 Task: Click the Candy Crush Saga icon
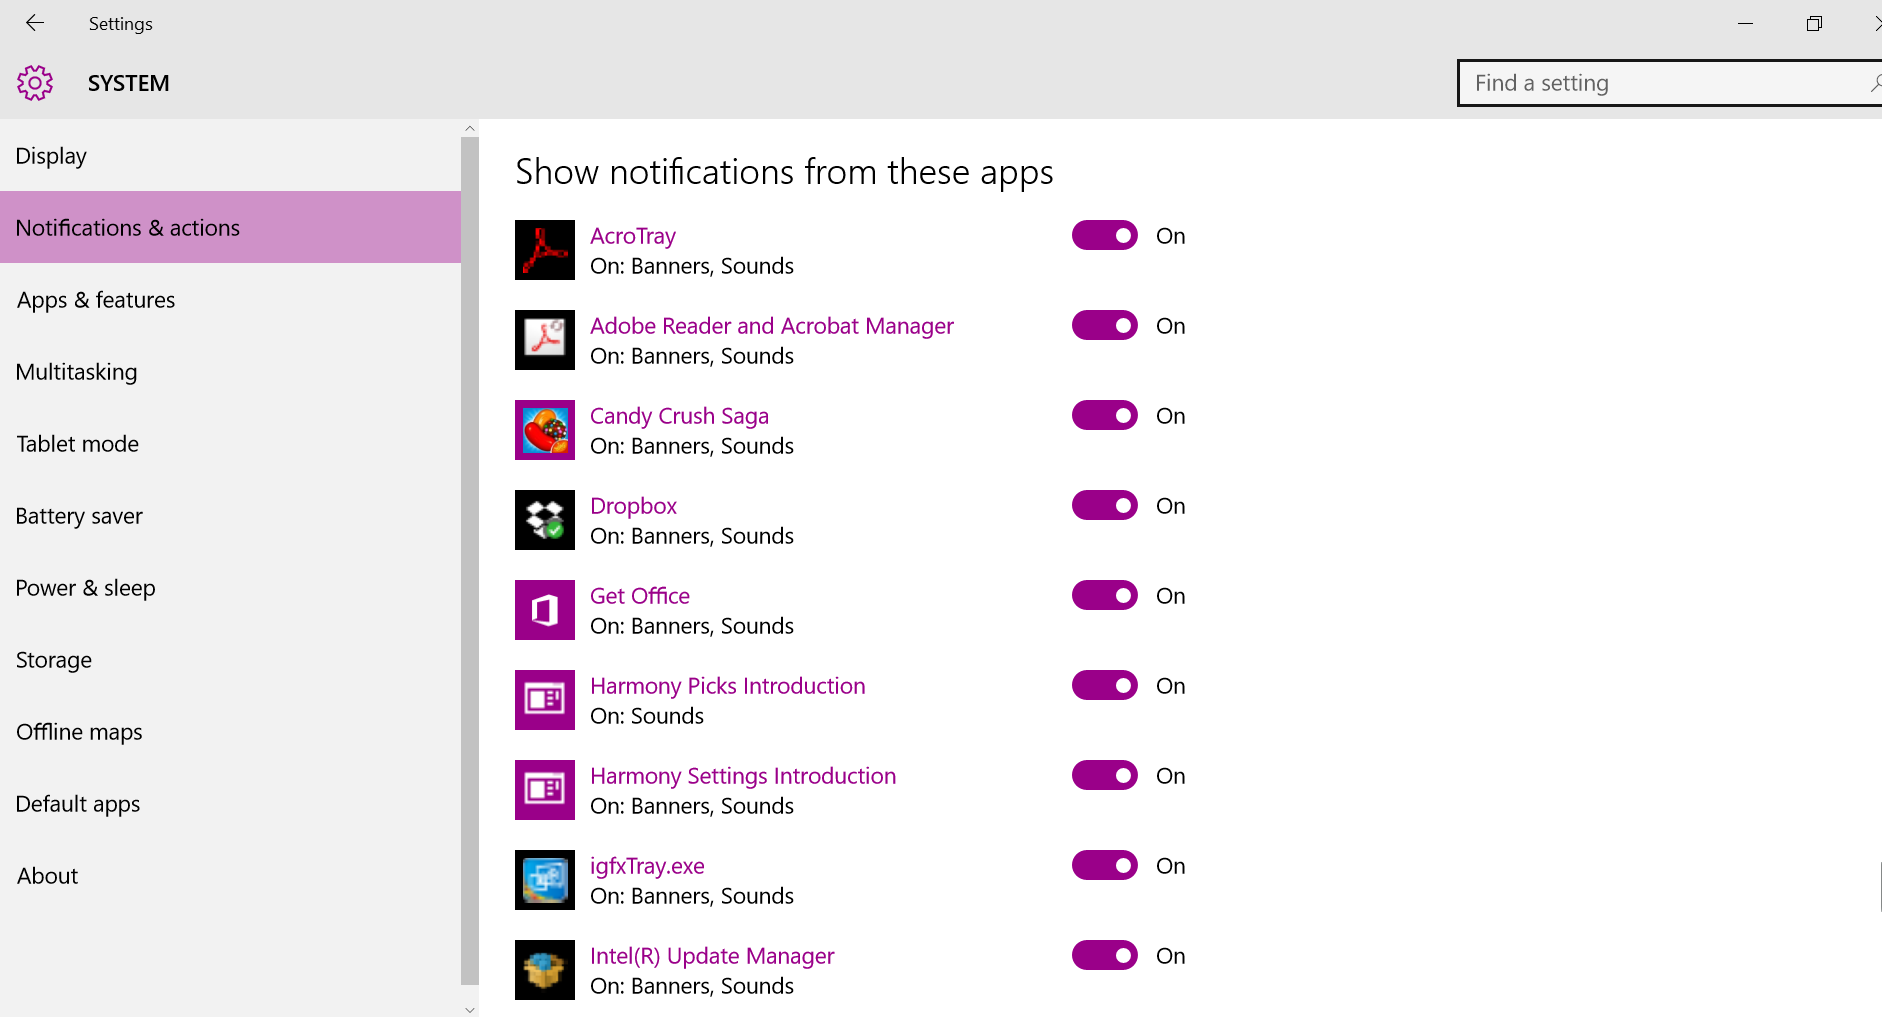[545, 430]
